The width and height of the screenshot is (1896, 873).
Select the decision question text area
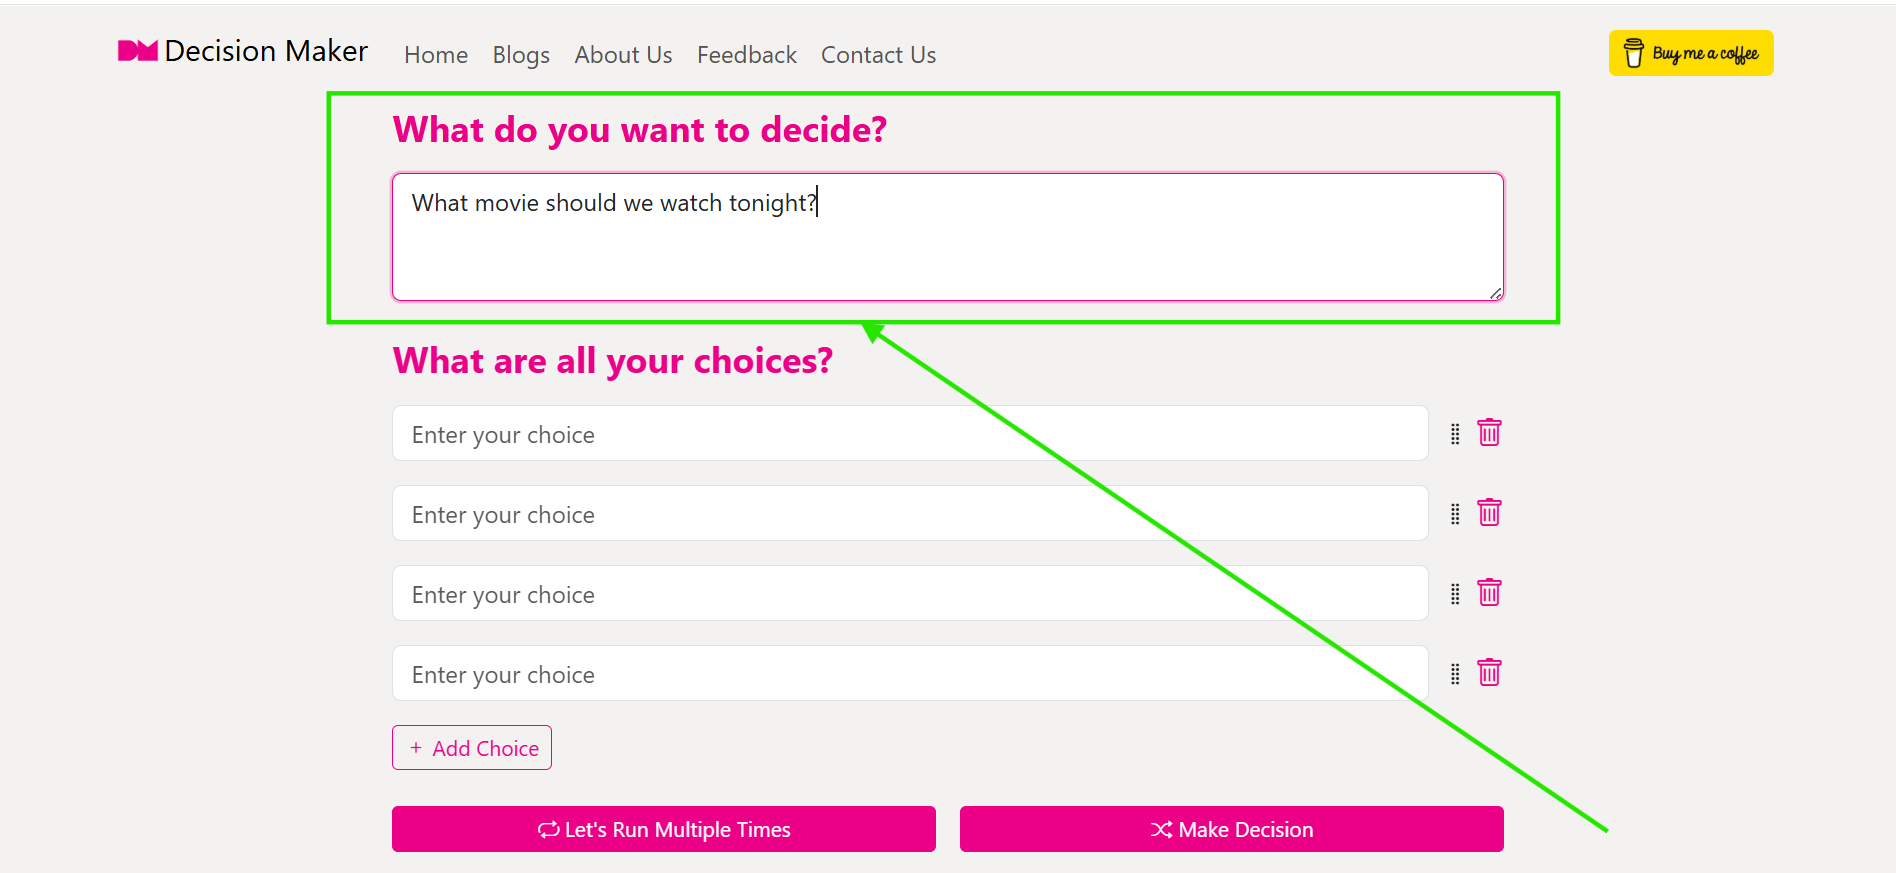(947, 236)
